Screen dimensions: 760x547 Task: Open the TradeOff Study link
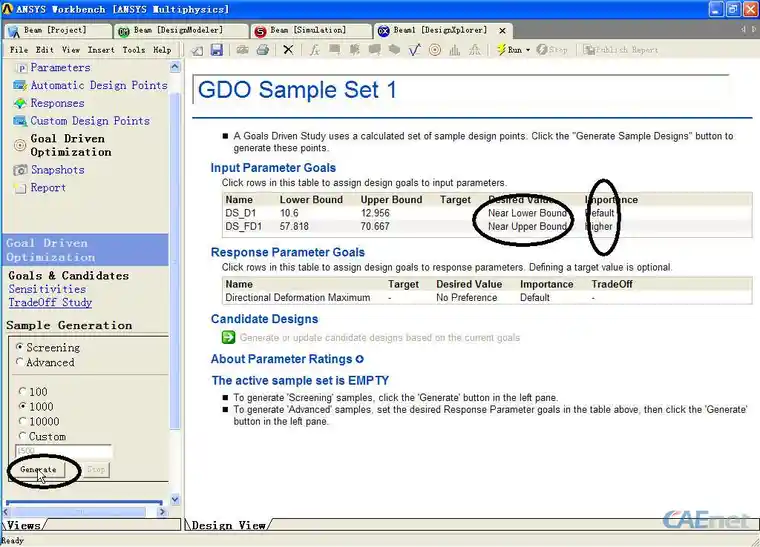pos(50,303)
